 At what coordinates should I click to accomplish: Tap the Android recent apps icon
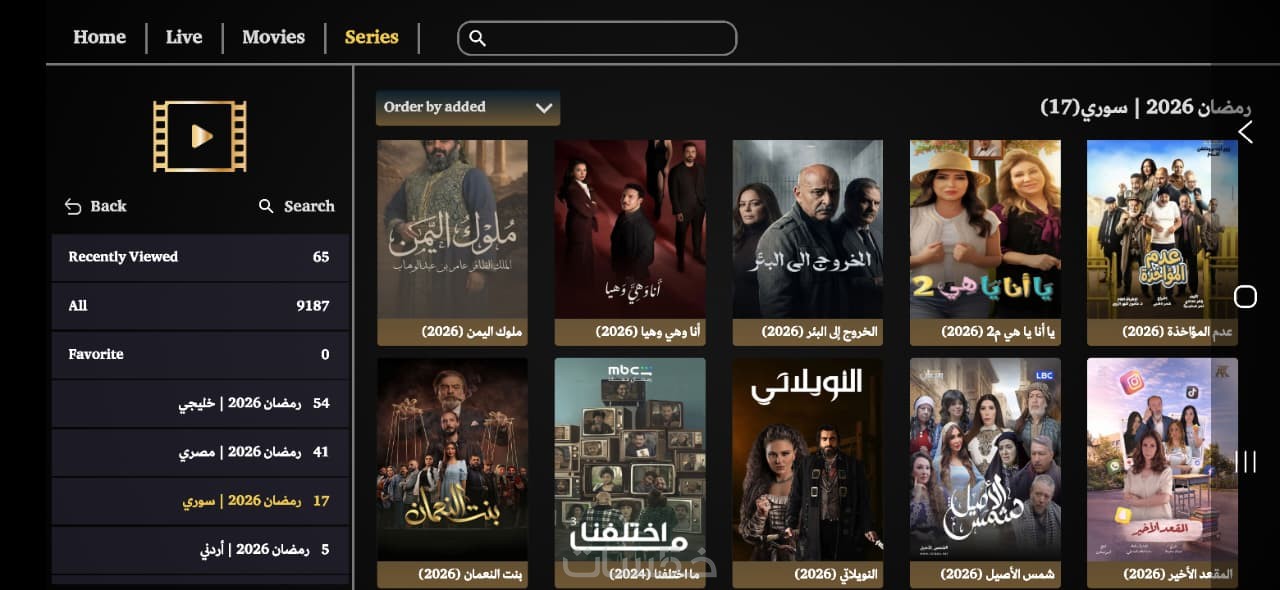[x=1245, y=461]
